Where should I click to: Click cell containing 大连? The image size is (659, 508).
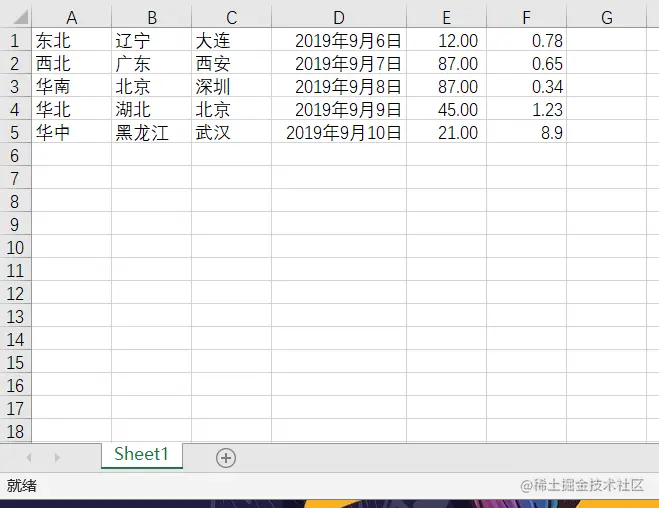[x=232, y=40]
